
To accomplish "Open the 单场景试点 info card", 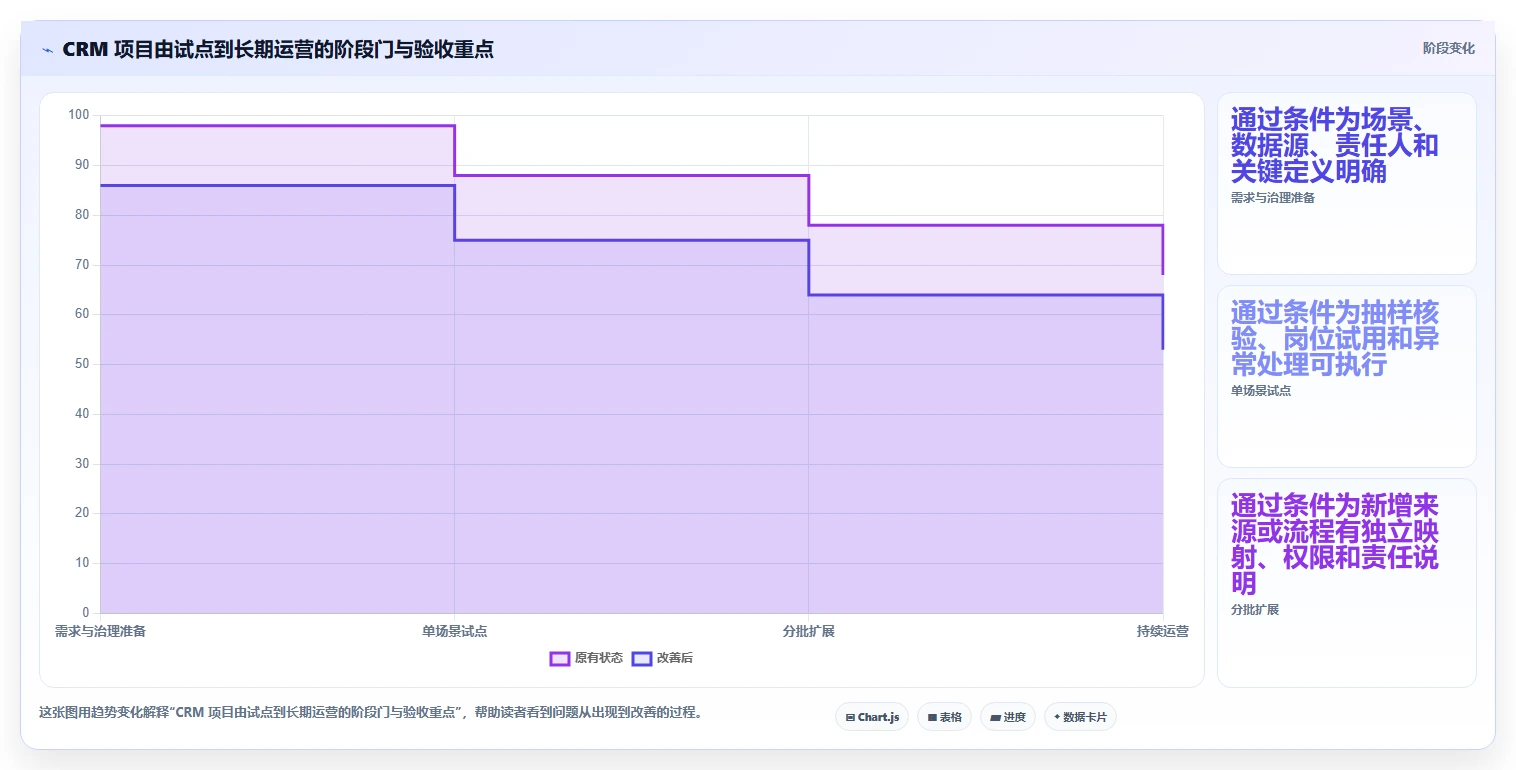I will 1346,377.
